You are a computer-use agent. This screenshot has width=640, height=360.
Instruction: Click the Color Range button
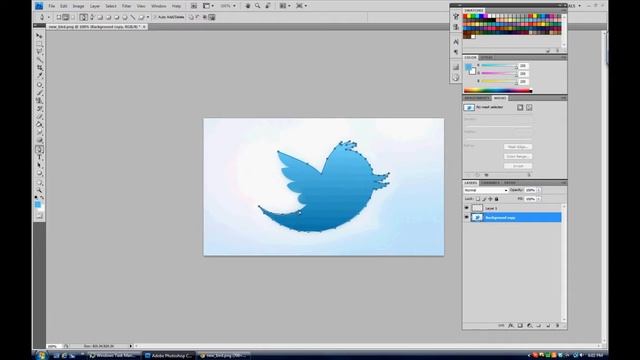tap(518, 156)
